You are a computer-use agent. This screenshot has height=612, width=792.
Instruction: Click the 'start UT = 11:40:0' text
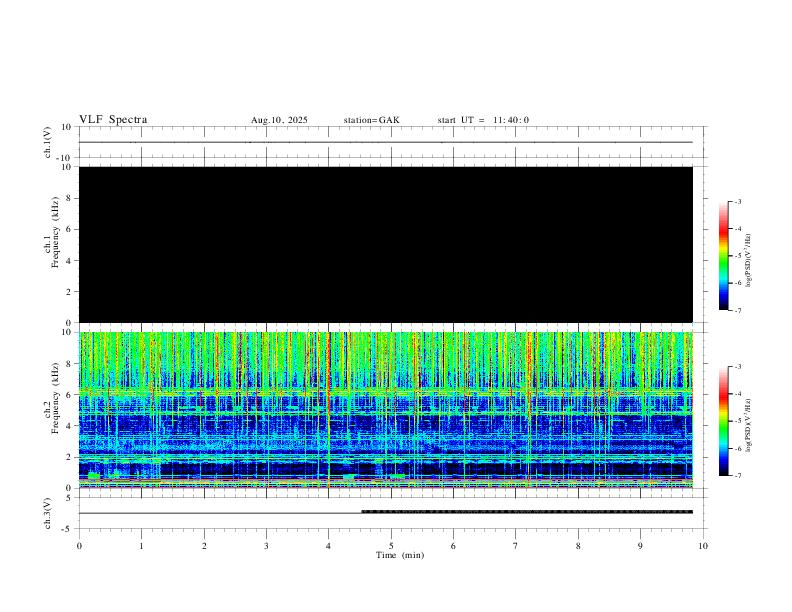tap(483, 120)
